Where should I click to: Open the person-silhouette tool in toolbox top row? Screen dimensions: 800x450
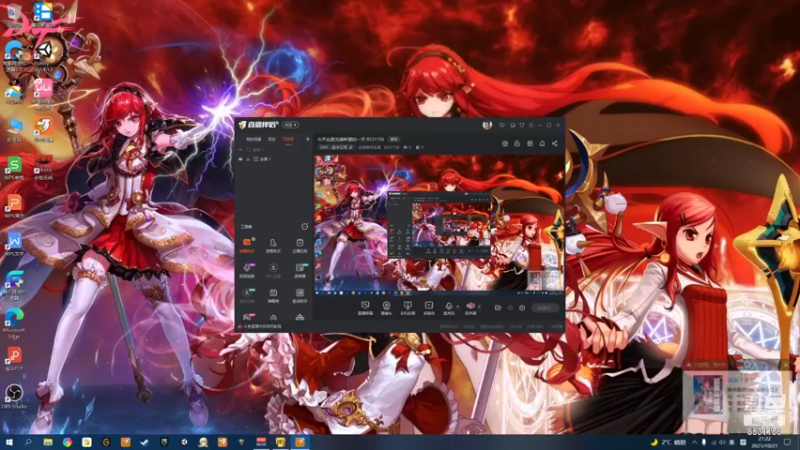pyautogui.click(x=273, y=244)
